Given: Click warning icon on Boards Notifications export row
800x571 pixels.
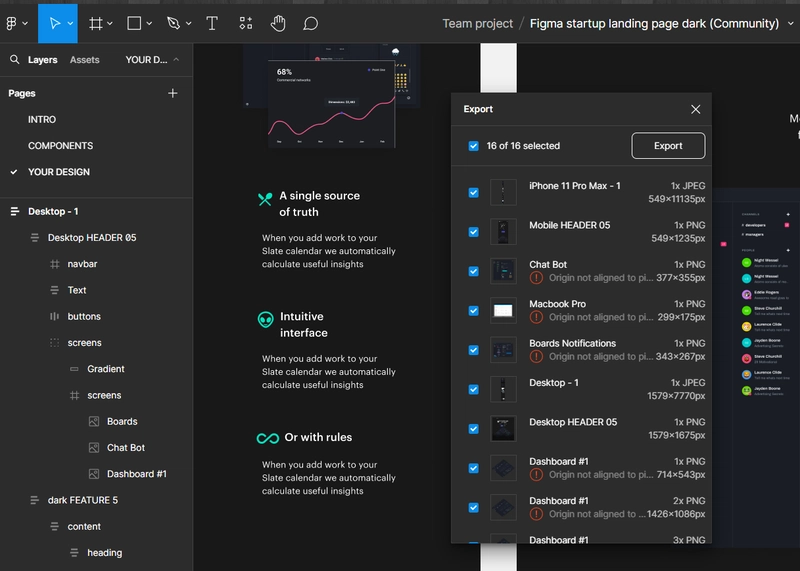Looking at the screenshot, I should (536, 356).
